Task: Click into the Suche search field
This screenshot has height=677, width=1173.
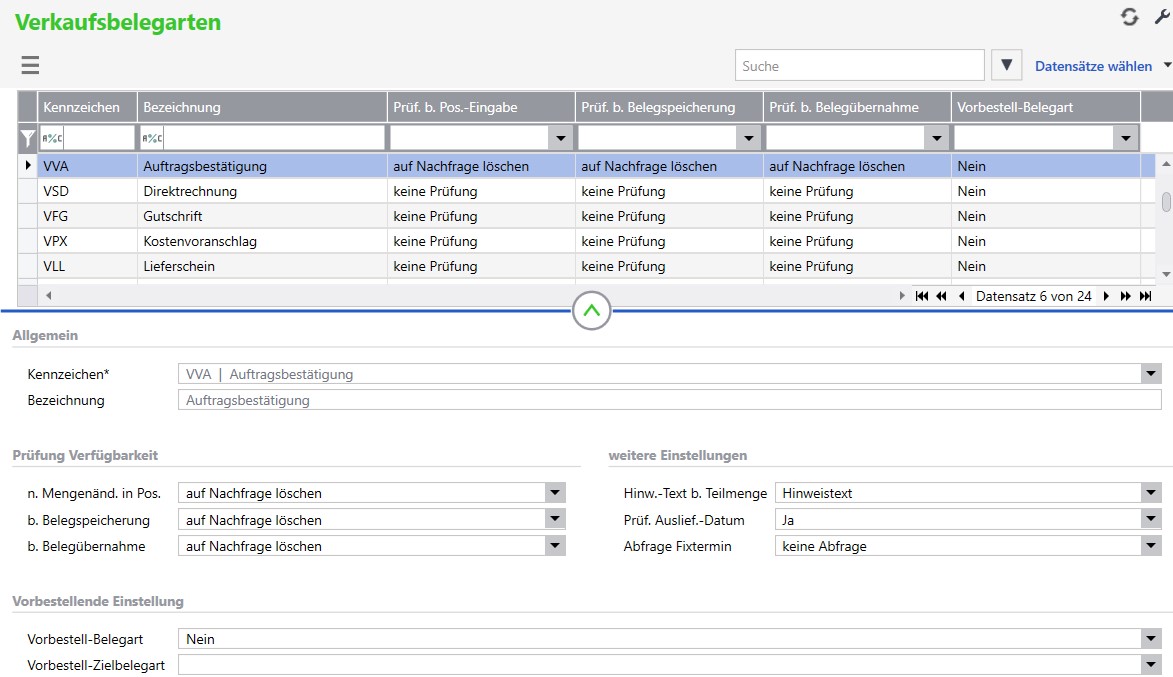Action: (860, 66)
